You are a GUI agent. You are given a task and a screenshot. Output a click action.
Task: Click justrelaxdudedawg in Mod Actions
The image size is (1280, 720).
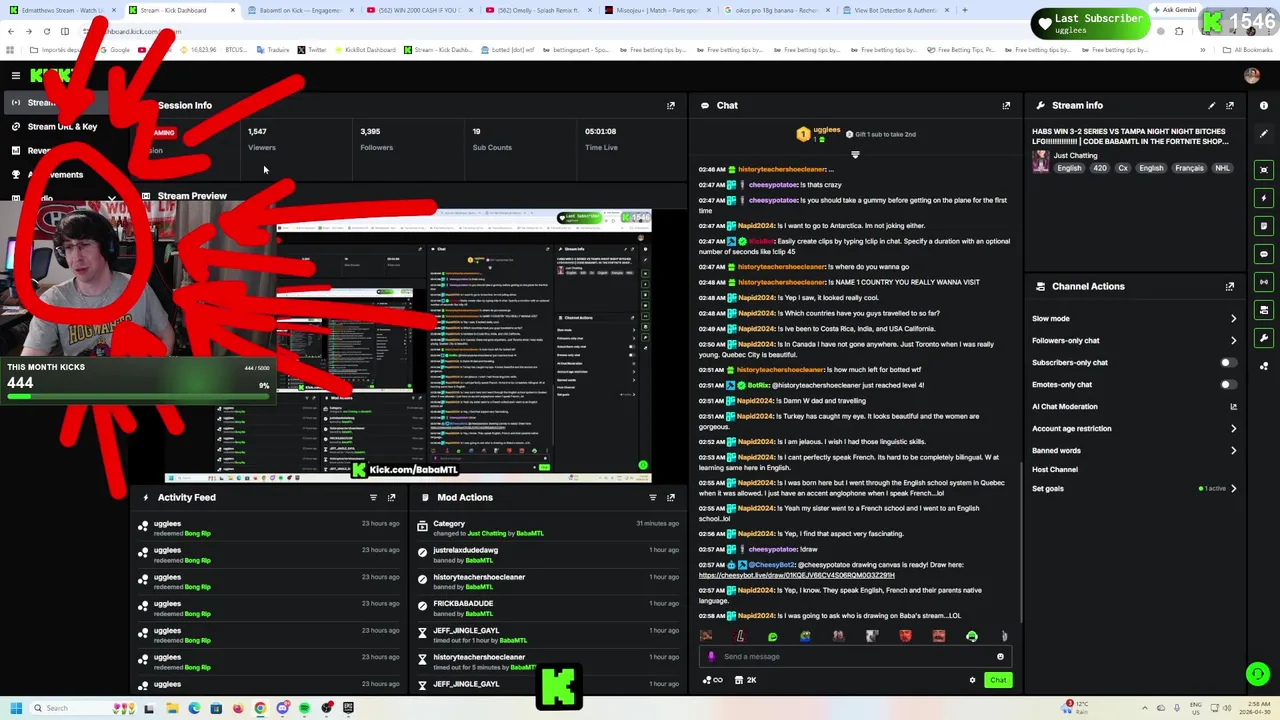point(465,550)
